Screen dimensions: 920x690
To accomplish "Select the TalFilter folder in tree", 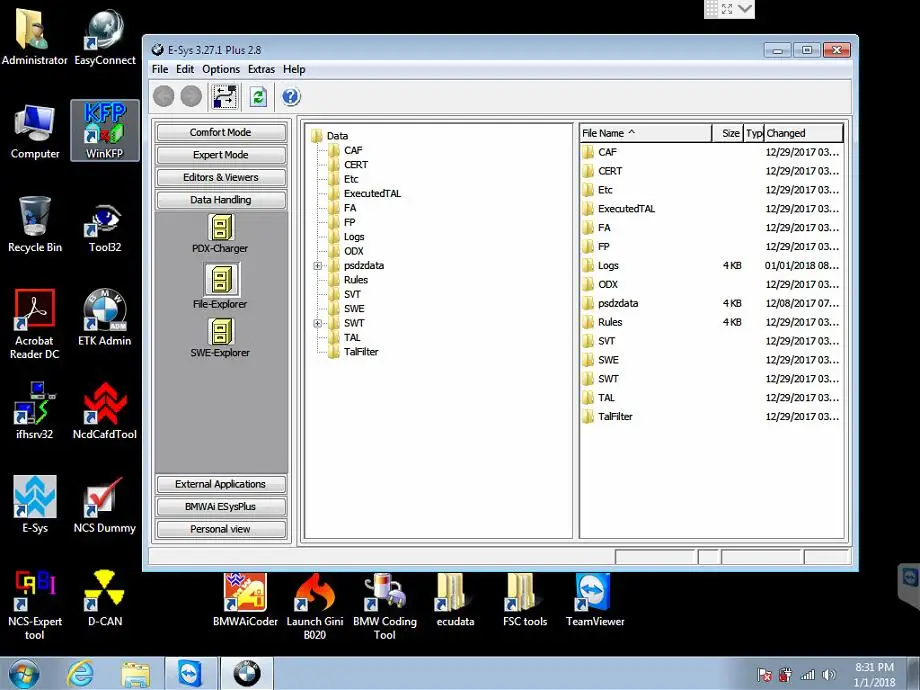I will click(354, 352).
